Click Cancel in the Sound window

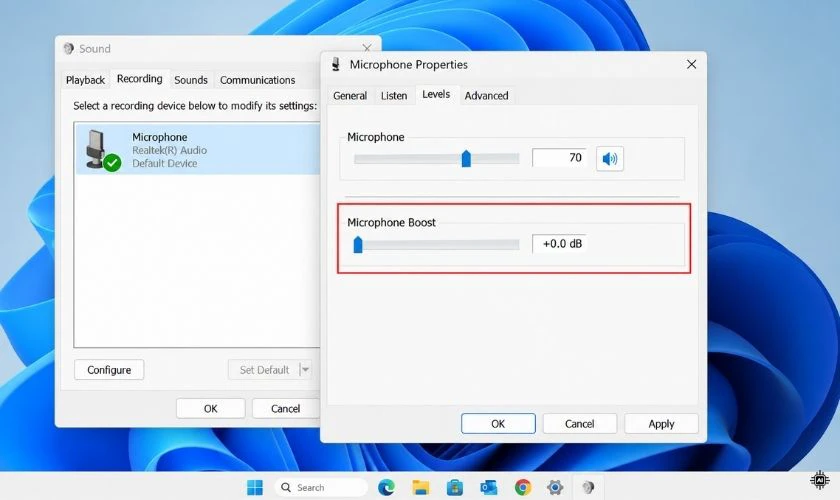point(286,408)
